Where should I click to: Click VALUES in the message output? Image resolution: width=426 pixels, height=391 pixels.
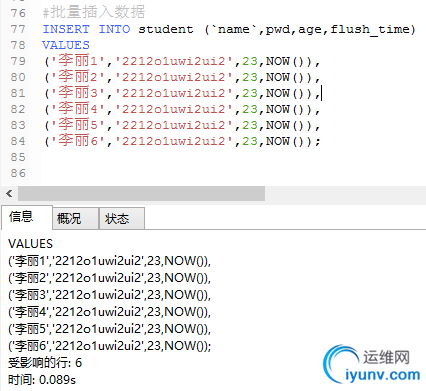click(x=30, y=244)
